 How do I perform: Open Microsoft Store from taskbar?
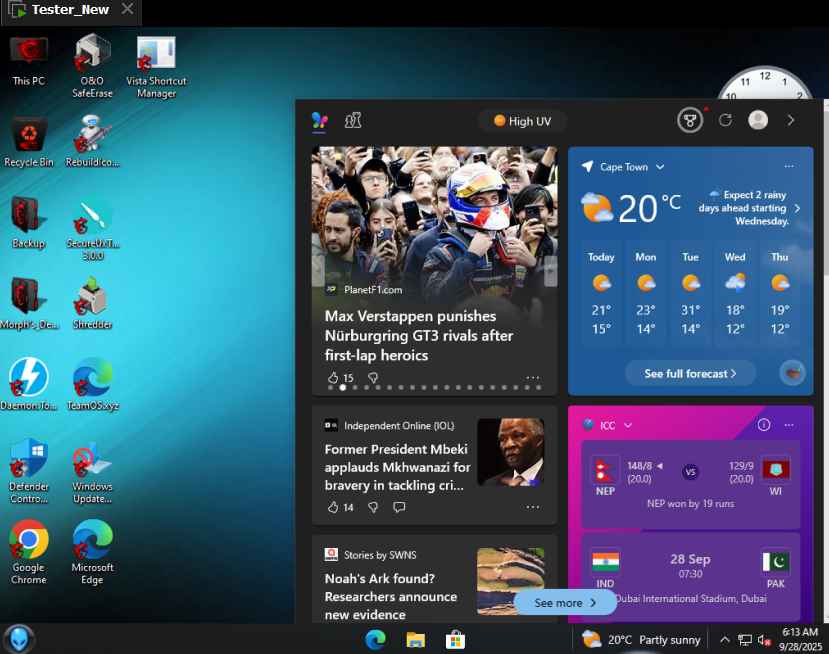click(455, 640)
